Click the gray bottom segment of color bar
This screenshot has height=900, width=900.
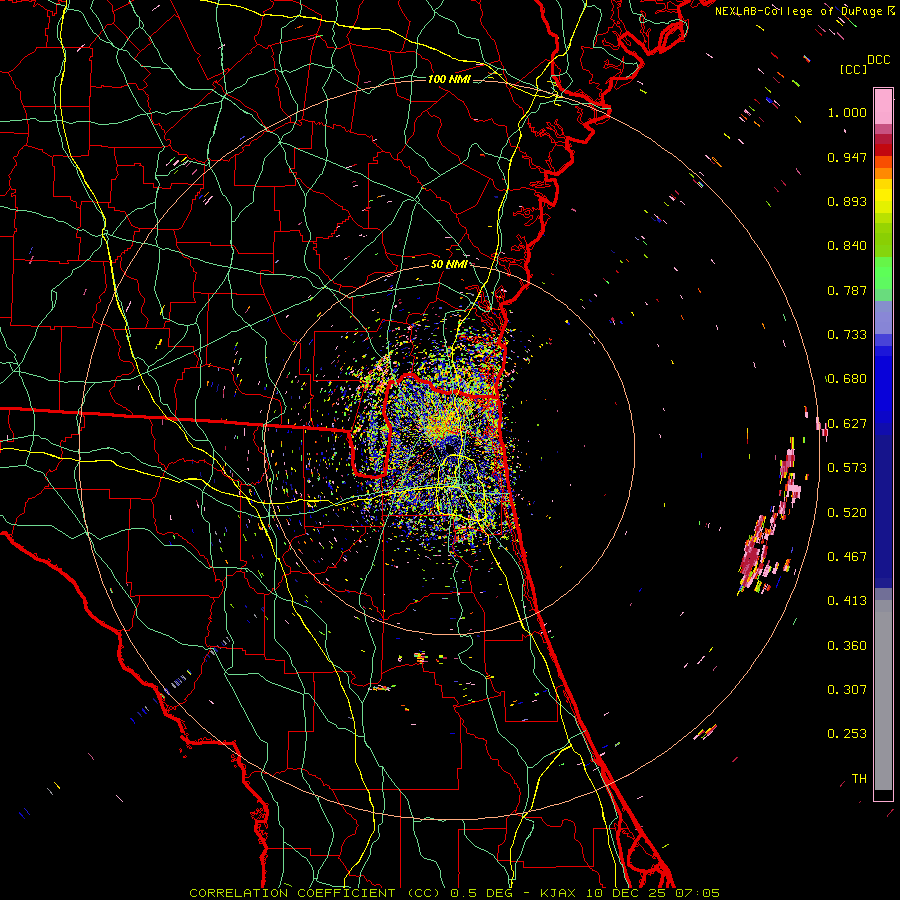click(x=883, y=695)
